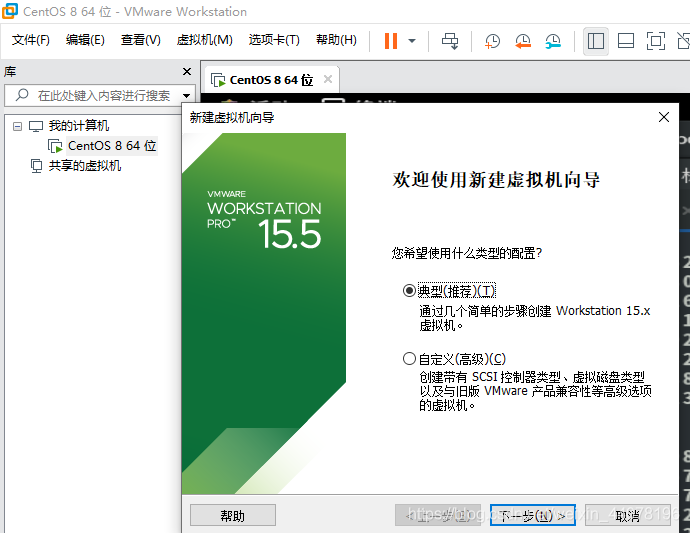This screenshot has width=690, height=533.
Task: Toggle the thumbnail bar icon
Action: 626,41
